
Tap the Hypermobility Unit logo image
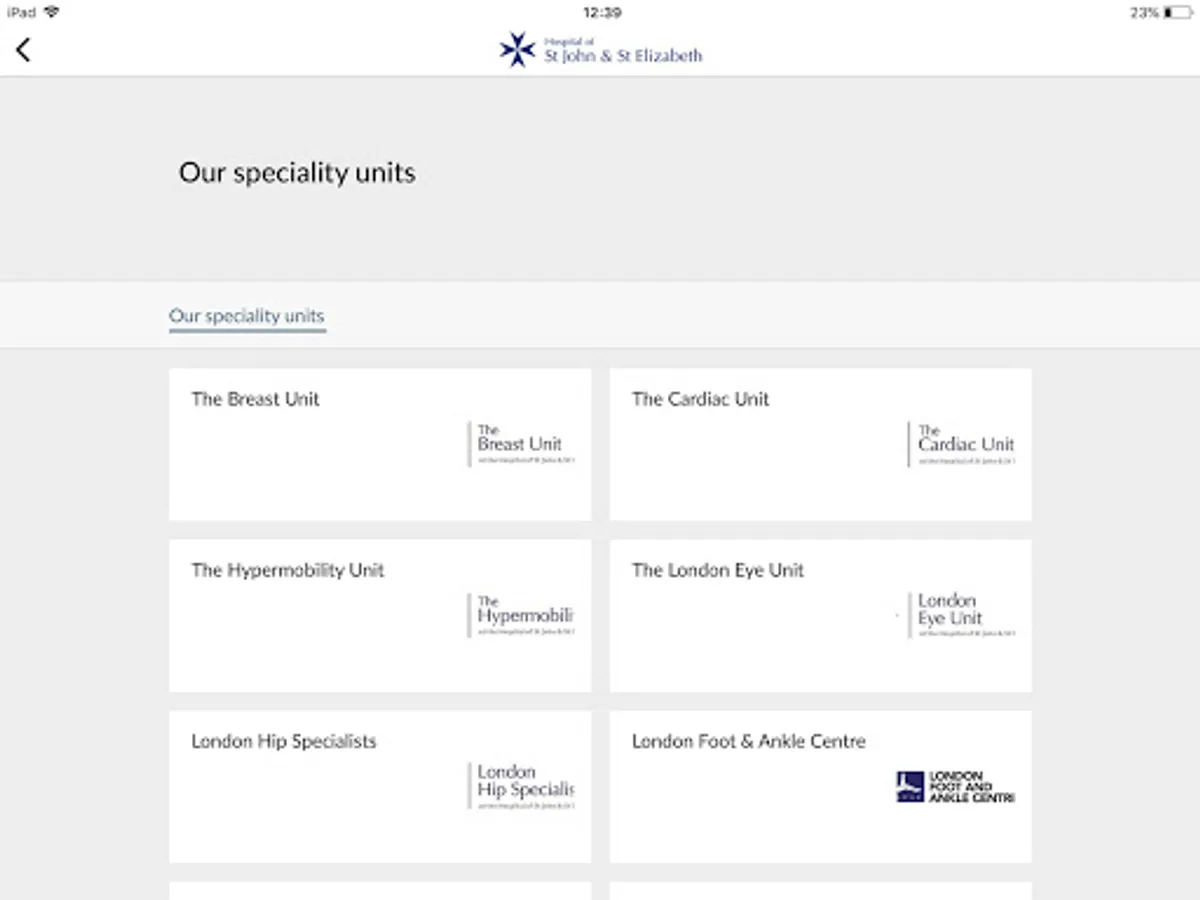(521, 615)
